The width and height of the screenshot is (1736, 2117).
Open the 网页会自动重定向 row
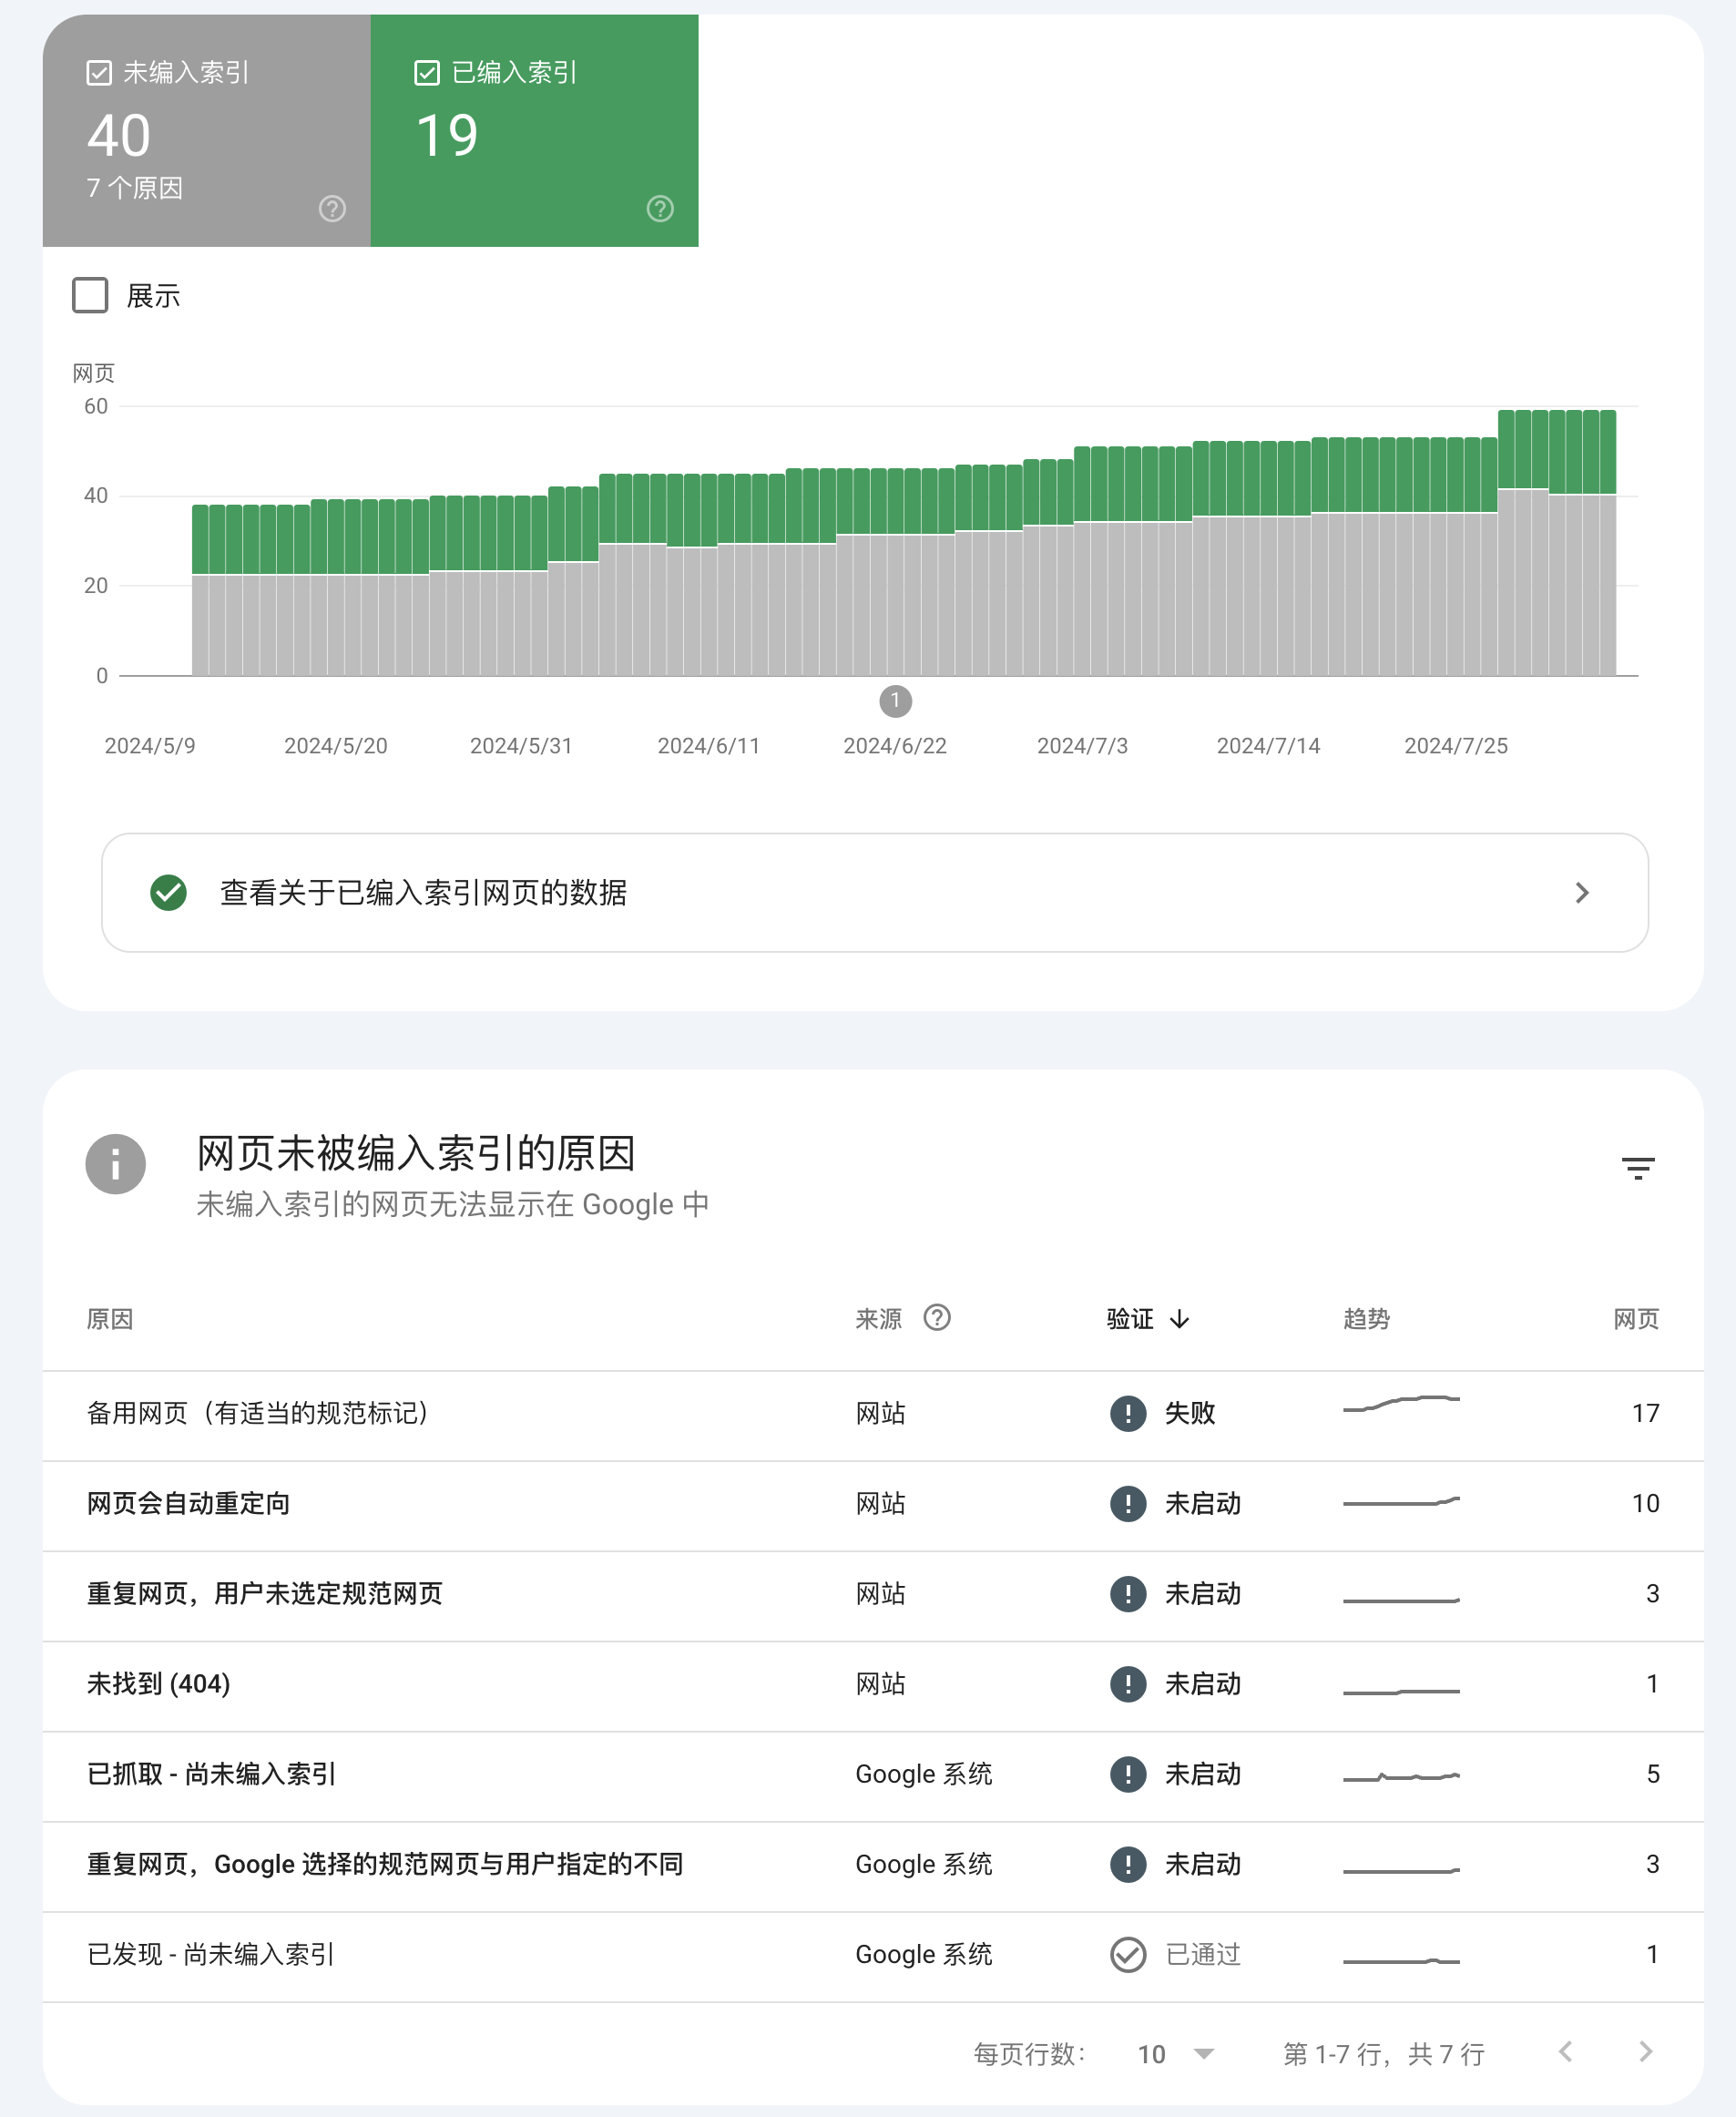(873, 1505)
